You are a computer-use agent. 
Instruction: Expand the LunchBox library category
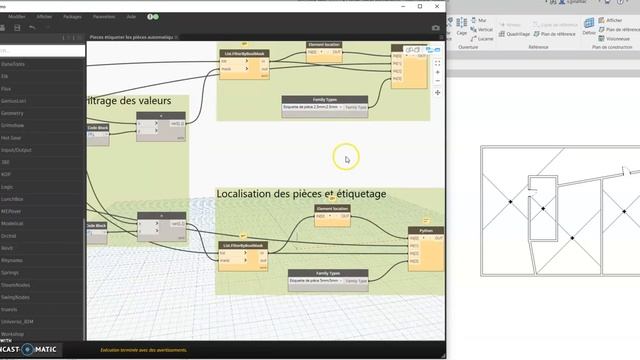click(12, 199)
